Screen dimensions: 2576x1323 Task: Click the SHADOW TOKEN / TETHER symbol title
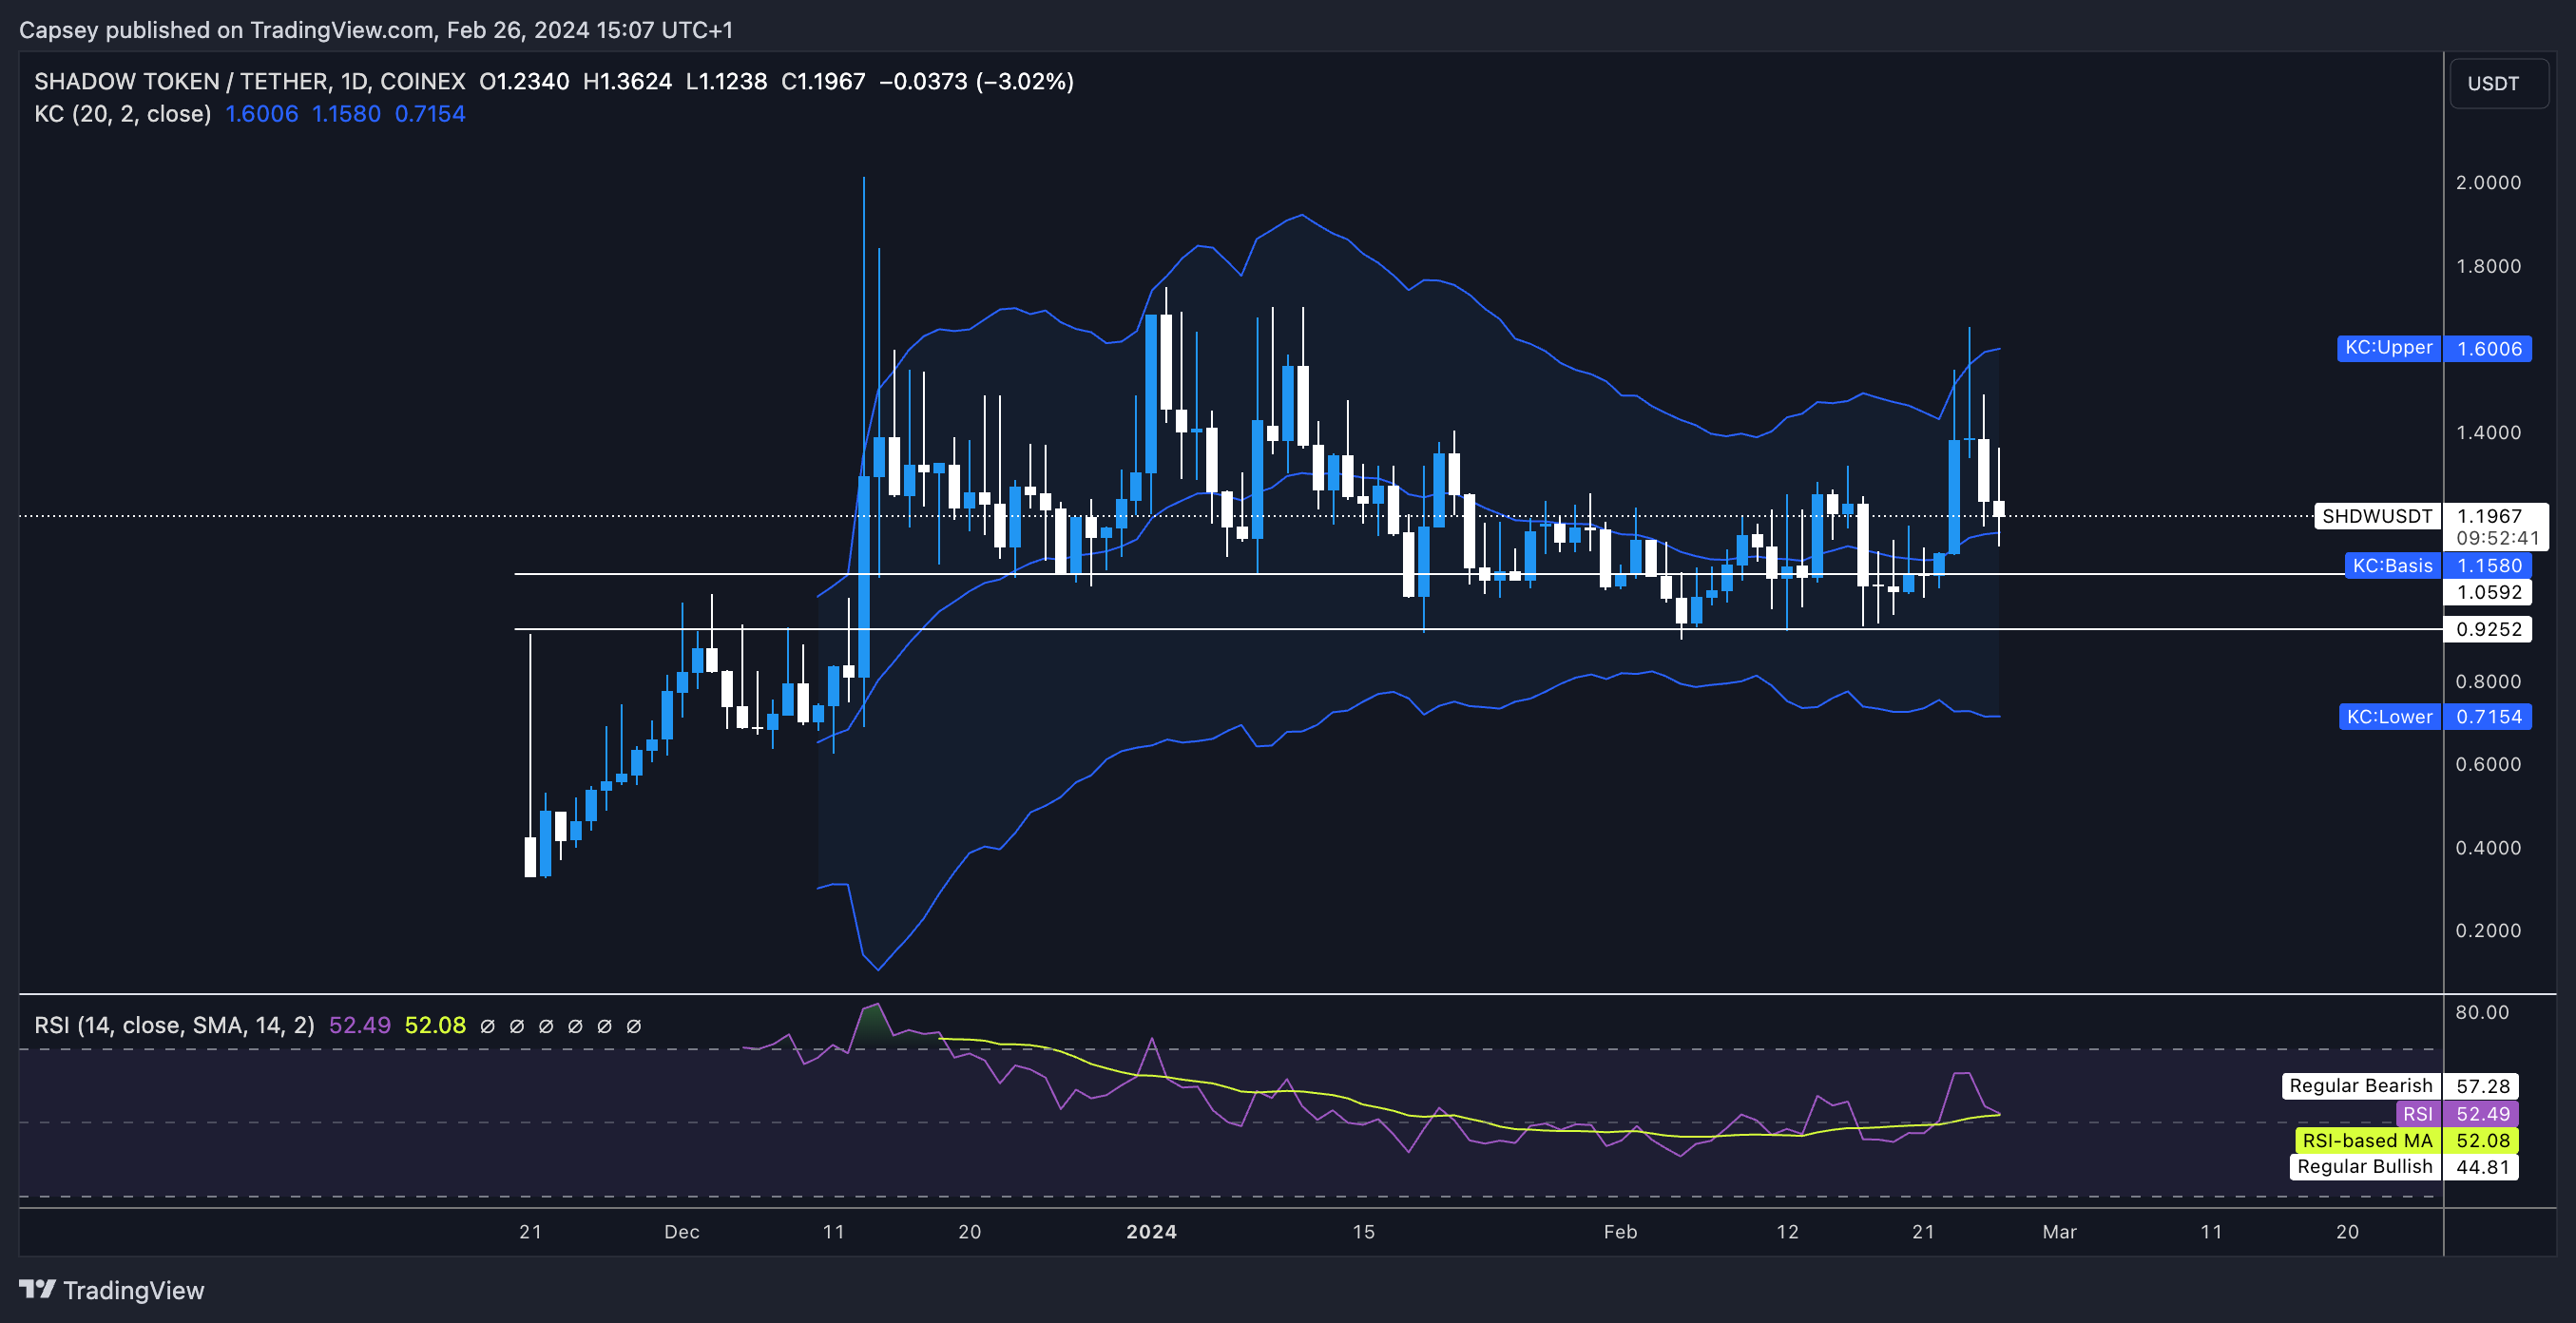tap(182, 81)
